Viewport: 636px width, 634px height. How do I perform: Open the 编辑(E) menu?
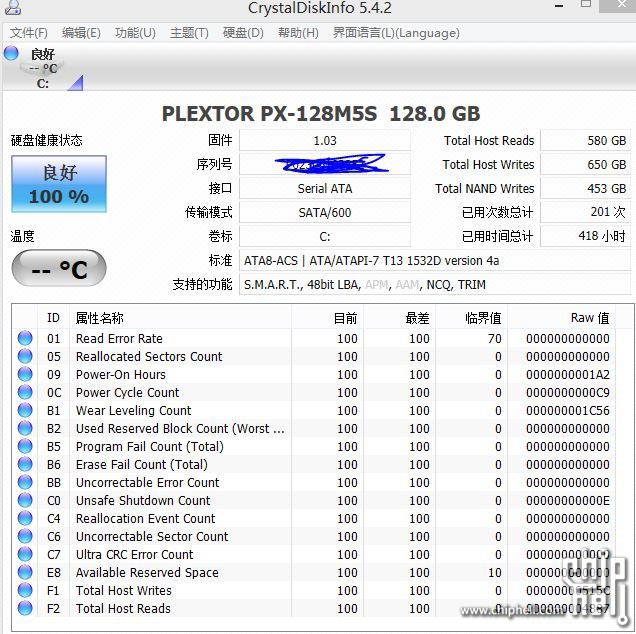tap(81, 33)
